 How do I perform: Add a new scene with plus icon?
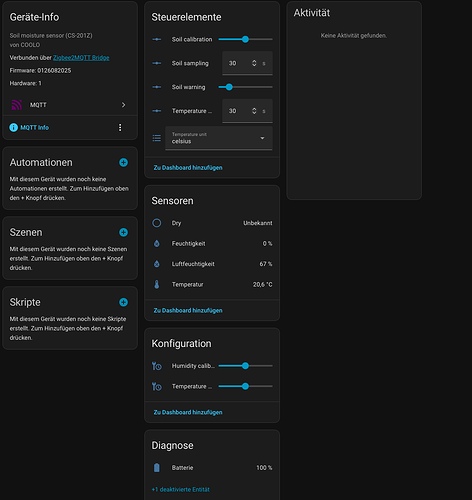pos(123,232)
